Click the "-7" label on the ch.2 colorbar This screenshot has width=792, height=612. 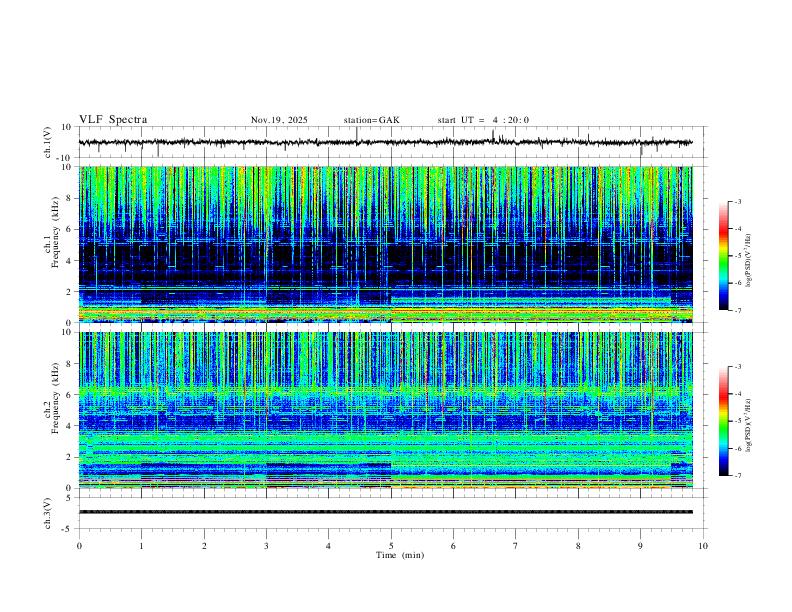point(737,475)
